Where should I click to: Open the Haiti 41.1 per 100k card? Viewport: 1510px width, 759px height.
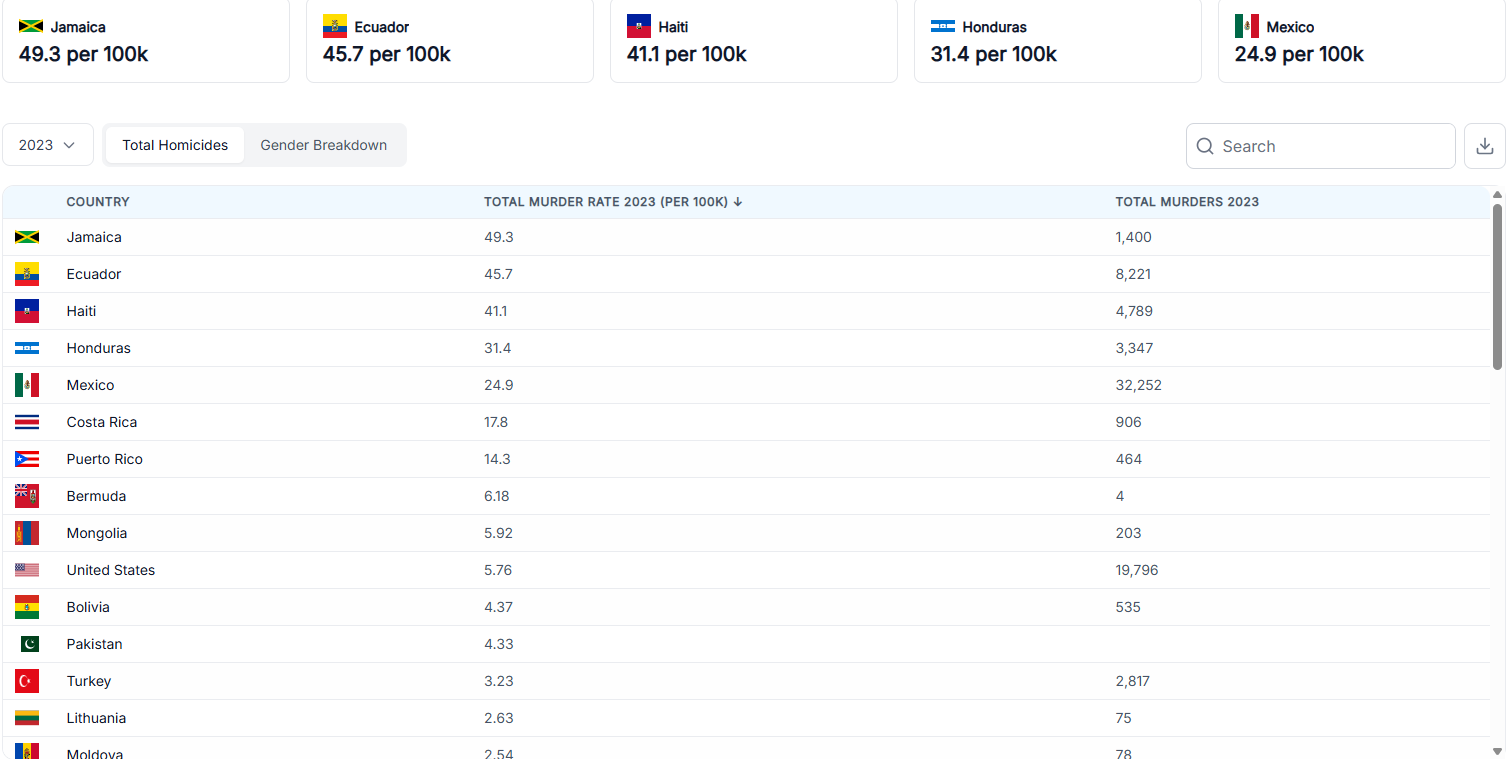[754, 40]
